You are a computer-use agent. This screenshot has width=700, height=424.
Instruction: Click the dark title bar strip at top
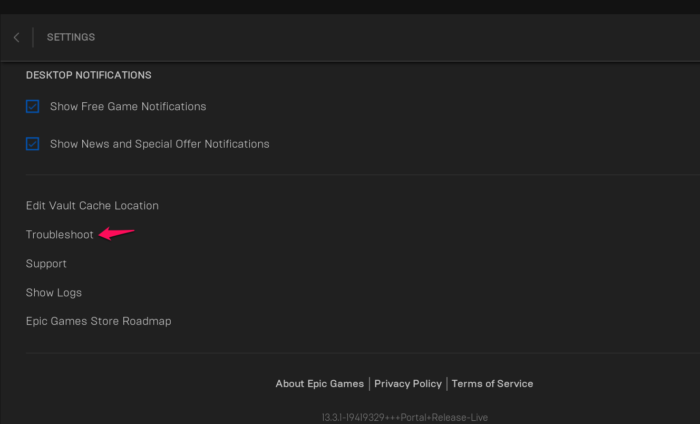(350, 6)
